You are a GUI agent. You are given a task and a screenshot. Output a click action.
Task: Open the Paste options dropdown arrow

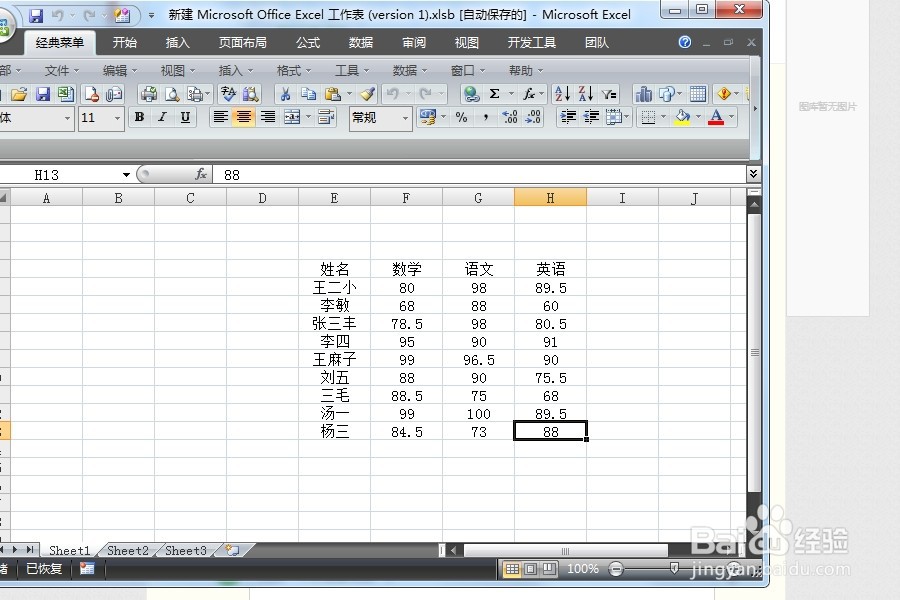349,94
